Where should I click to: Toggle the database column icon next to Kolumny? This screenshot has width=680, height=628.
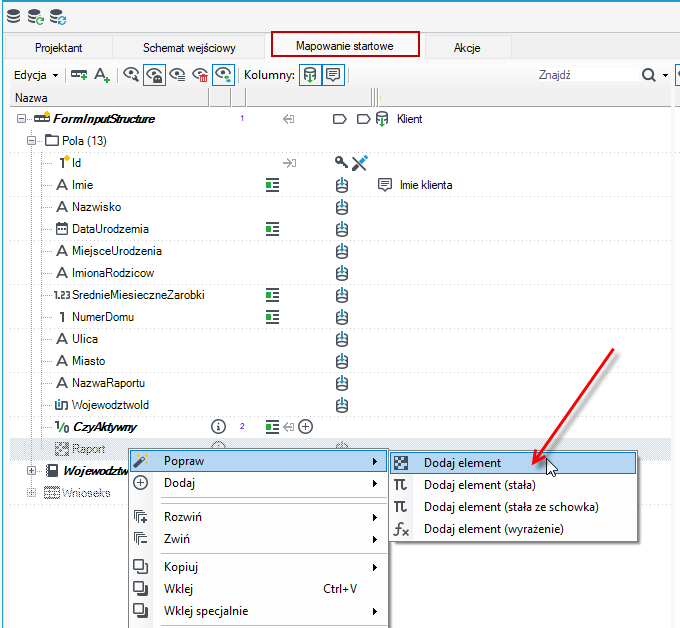point(310,75)
